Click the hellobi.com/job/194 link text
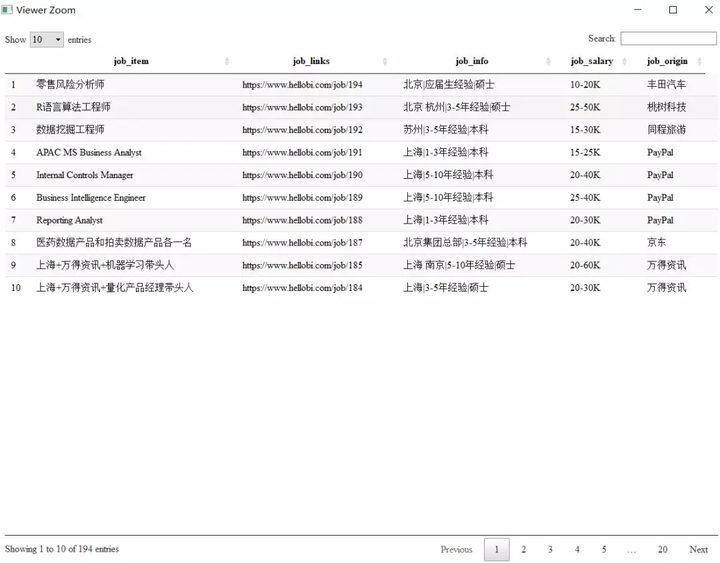720x563 pixels. tap(302, 84)
